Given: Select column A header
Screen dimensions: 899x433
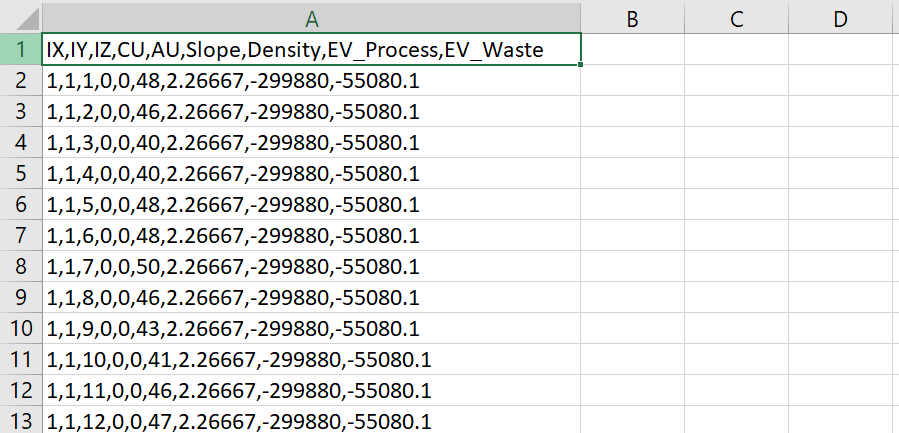Looking at the screenshot, I should pos(311,17).
